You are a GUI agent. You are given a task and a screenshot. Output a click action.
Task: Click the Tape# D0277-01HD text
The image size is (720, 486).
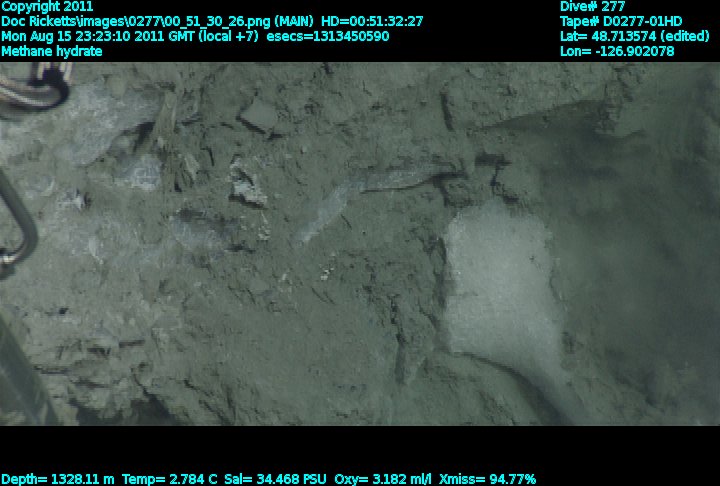[621, 21]
